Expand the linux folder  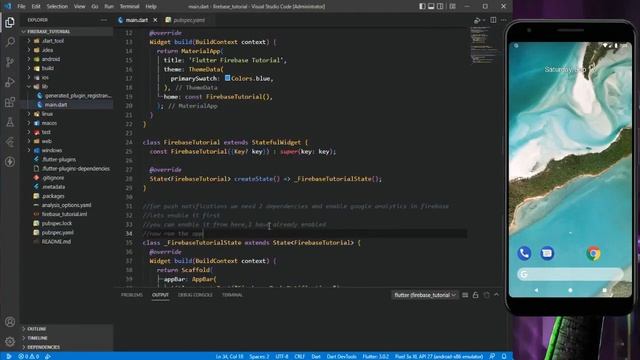point(47,114)
